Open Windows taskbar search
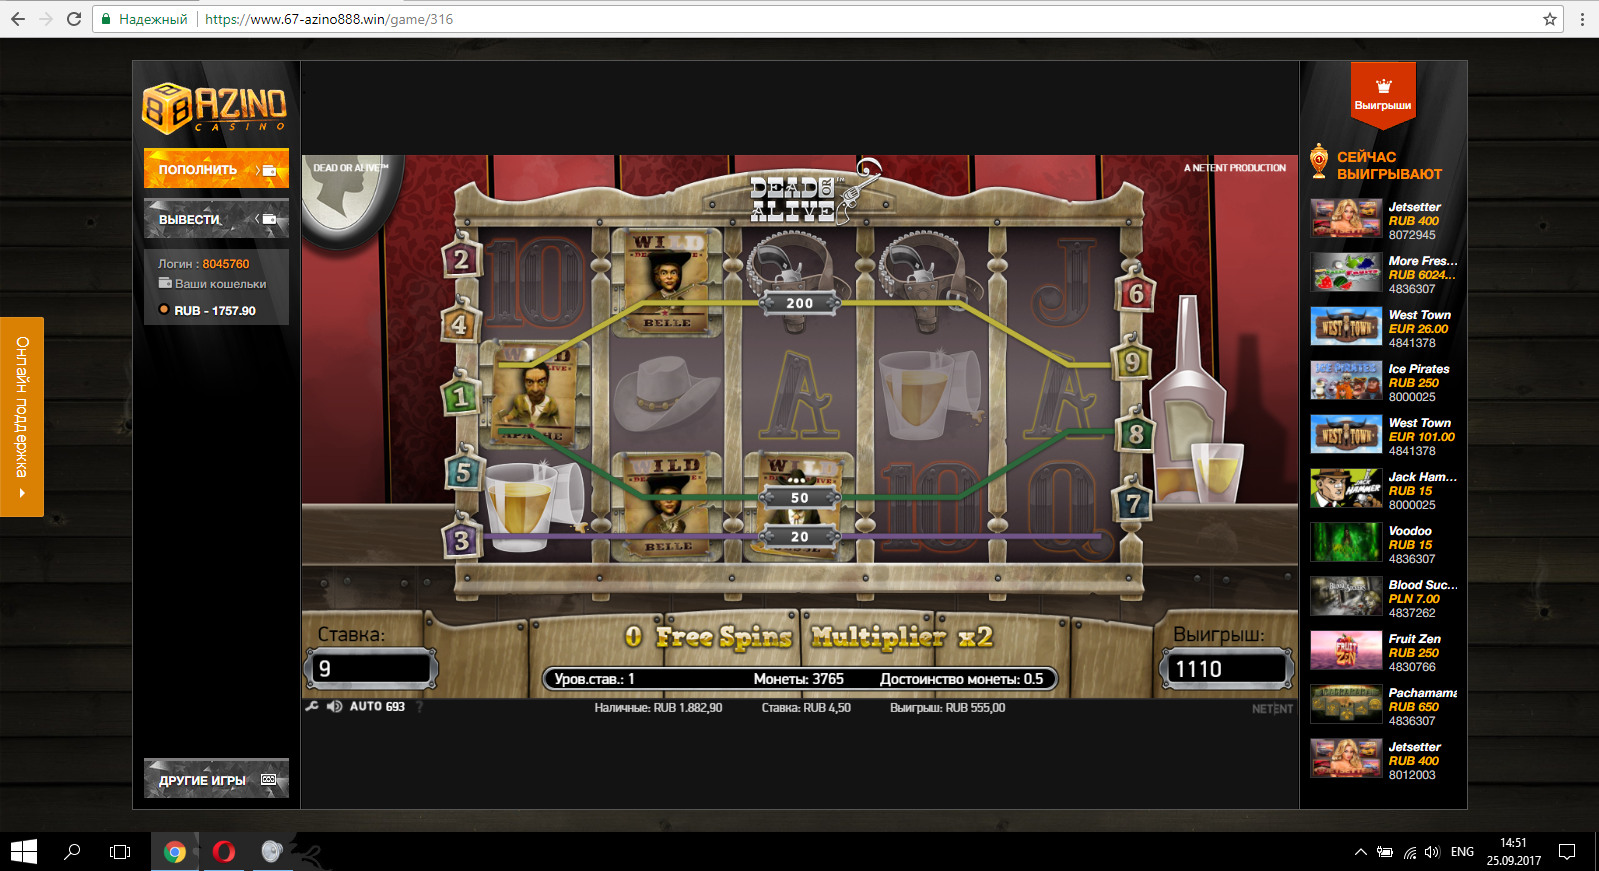 [72, 851]
